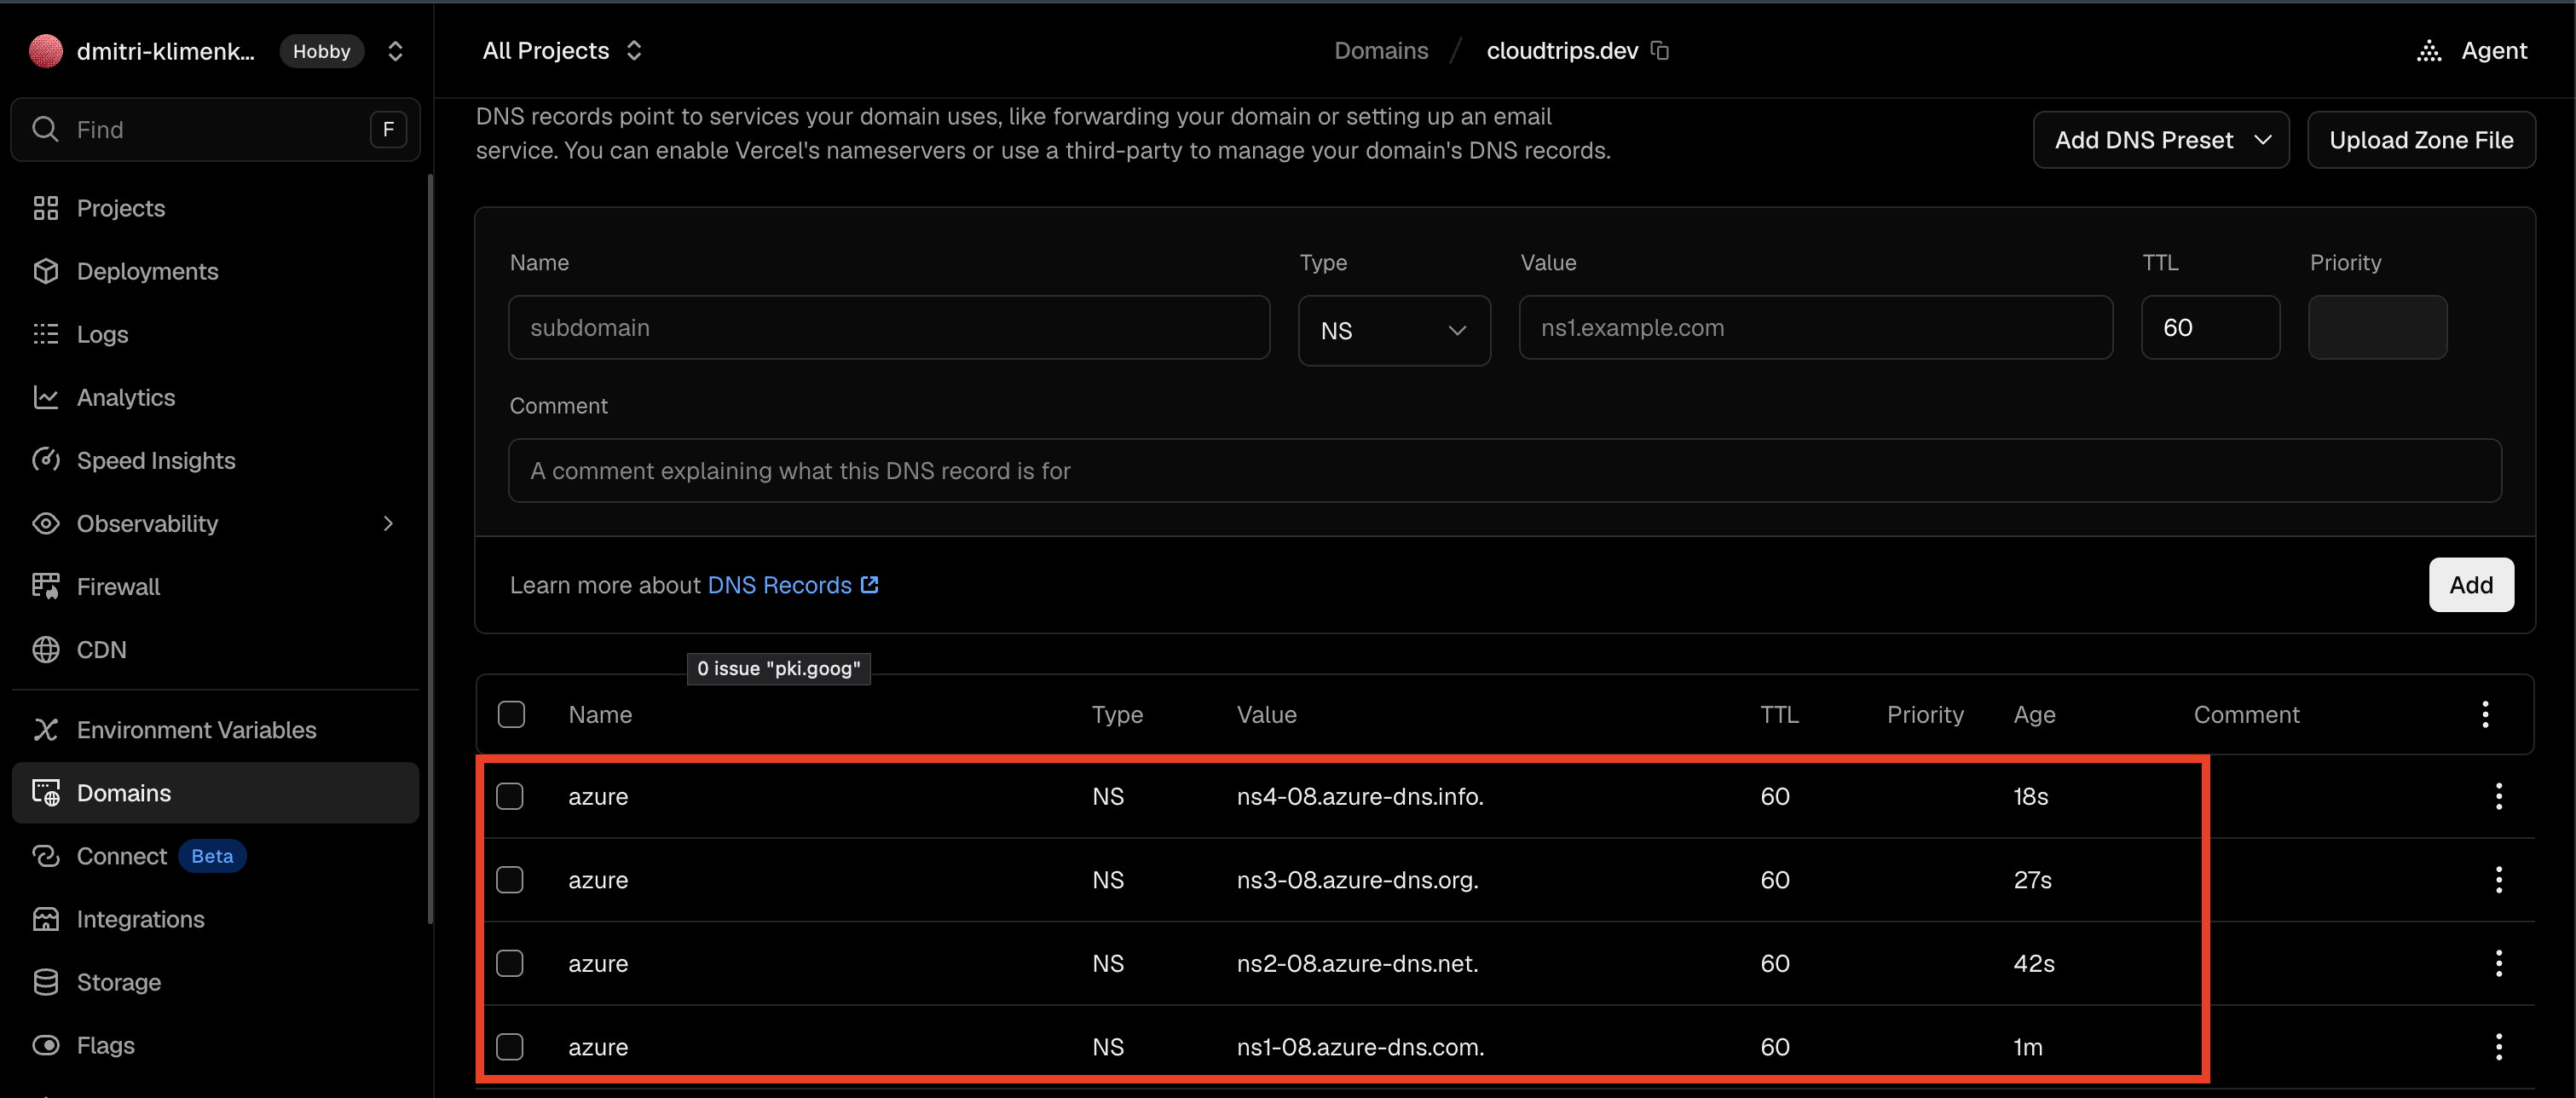The width and height of the screenshot is (2576, 1098).
Task: Open the Firewall icon in sidebar
Action: 45,586
